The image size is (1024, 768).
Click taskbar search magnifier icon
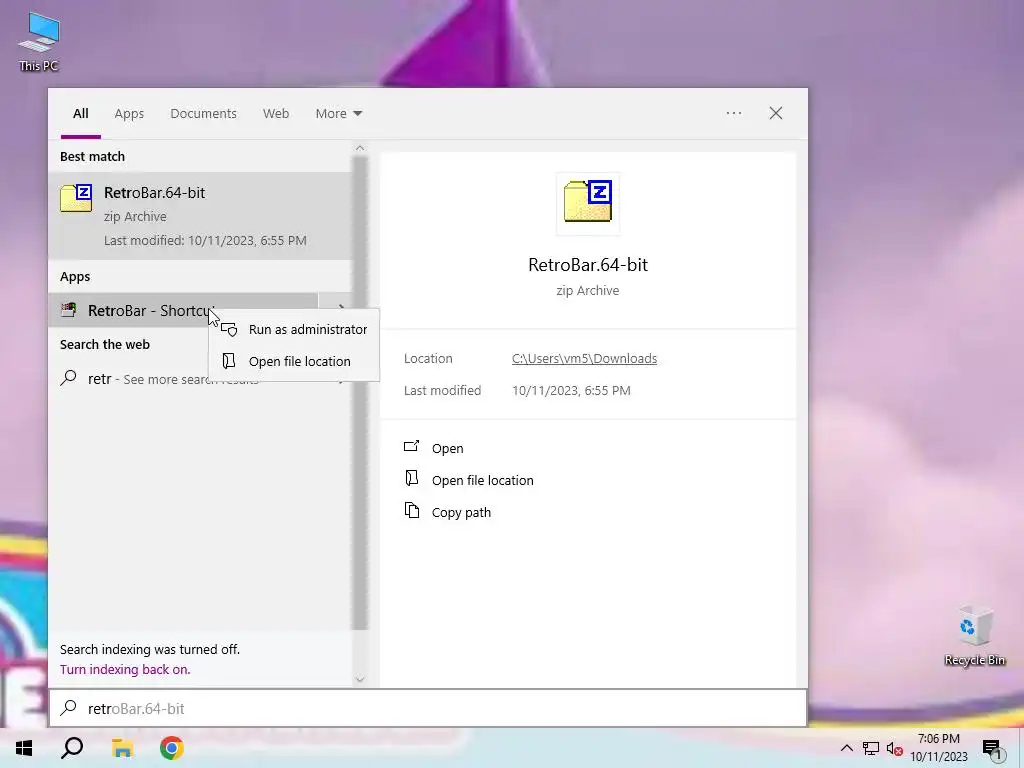72,748
